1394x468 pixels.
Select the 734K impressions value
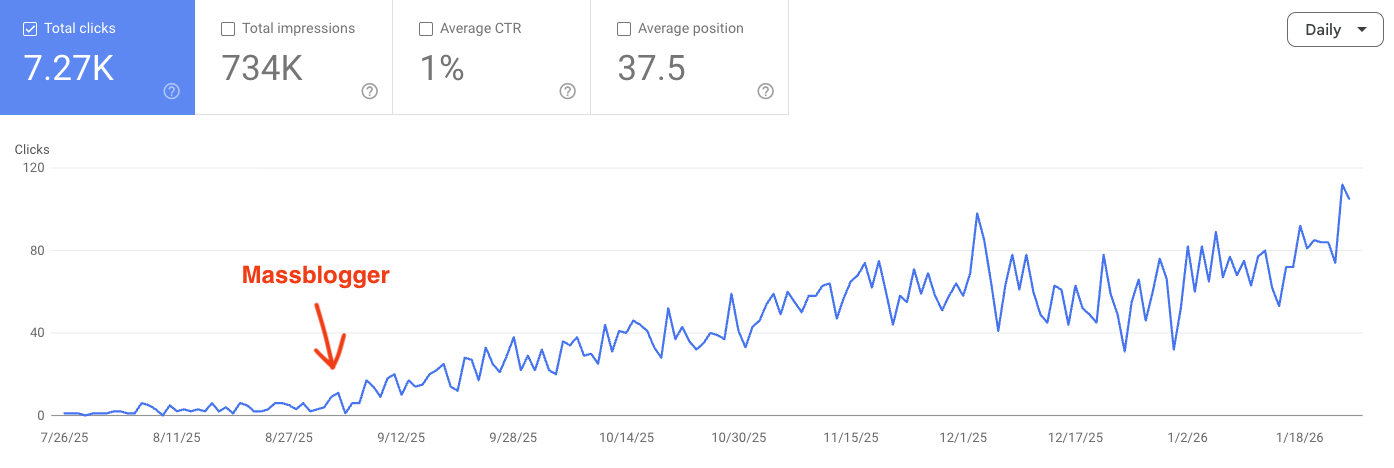point(262,68)
